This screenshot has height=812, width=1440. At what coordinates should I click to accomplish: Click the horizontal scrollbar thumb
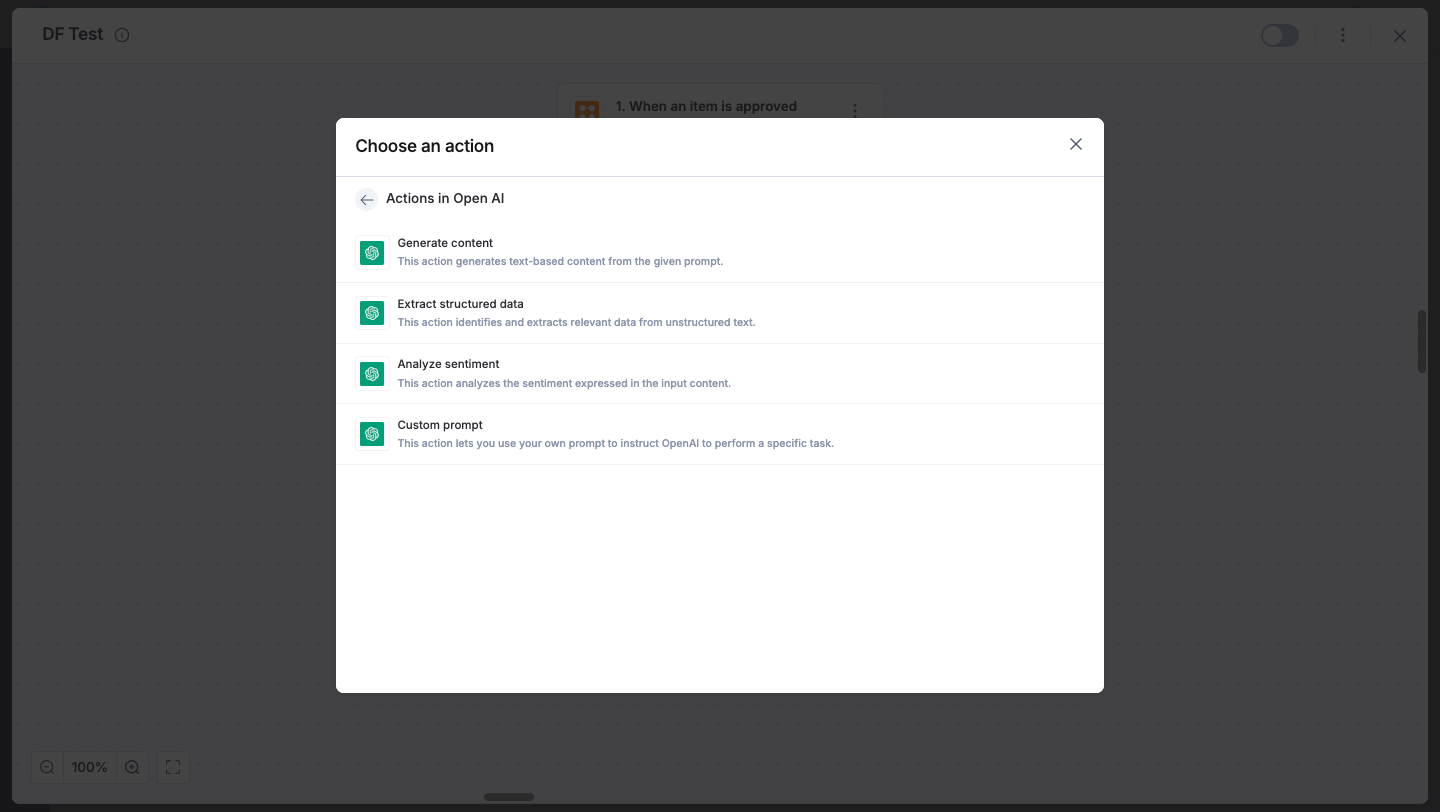click(509, 797)
